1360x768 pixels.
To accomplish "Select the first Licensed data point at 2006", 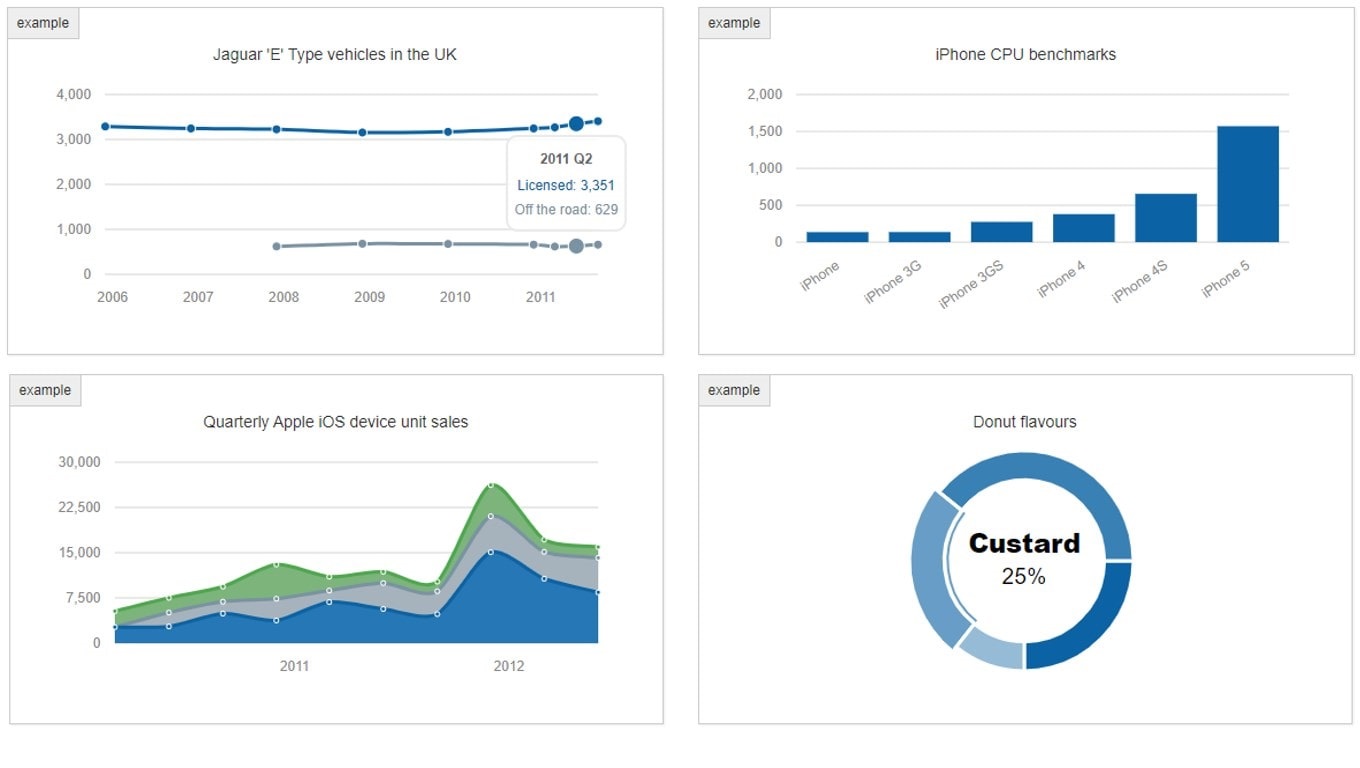I will click(105, 126).
